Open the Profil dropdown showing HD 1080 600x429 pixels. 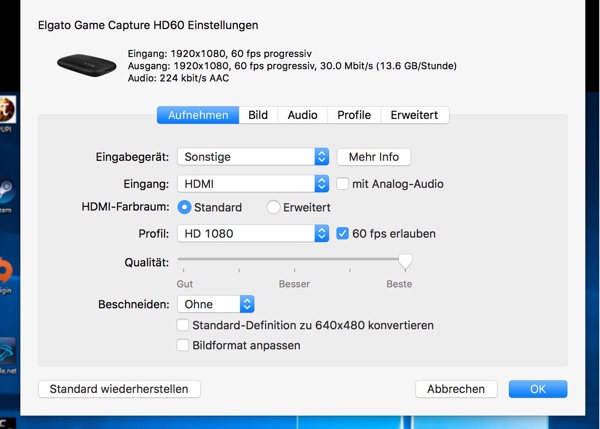[253, 233]
